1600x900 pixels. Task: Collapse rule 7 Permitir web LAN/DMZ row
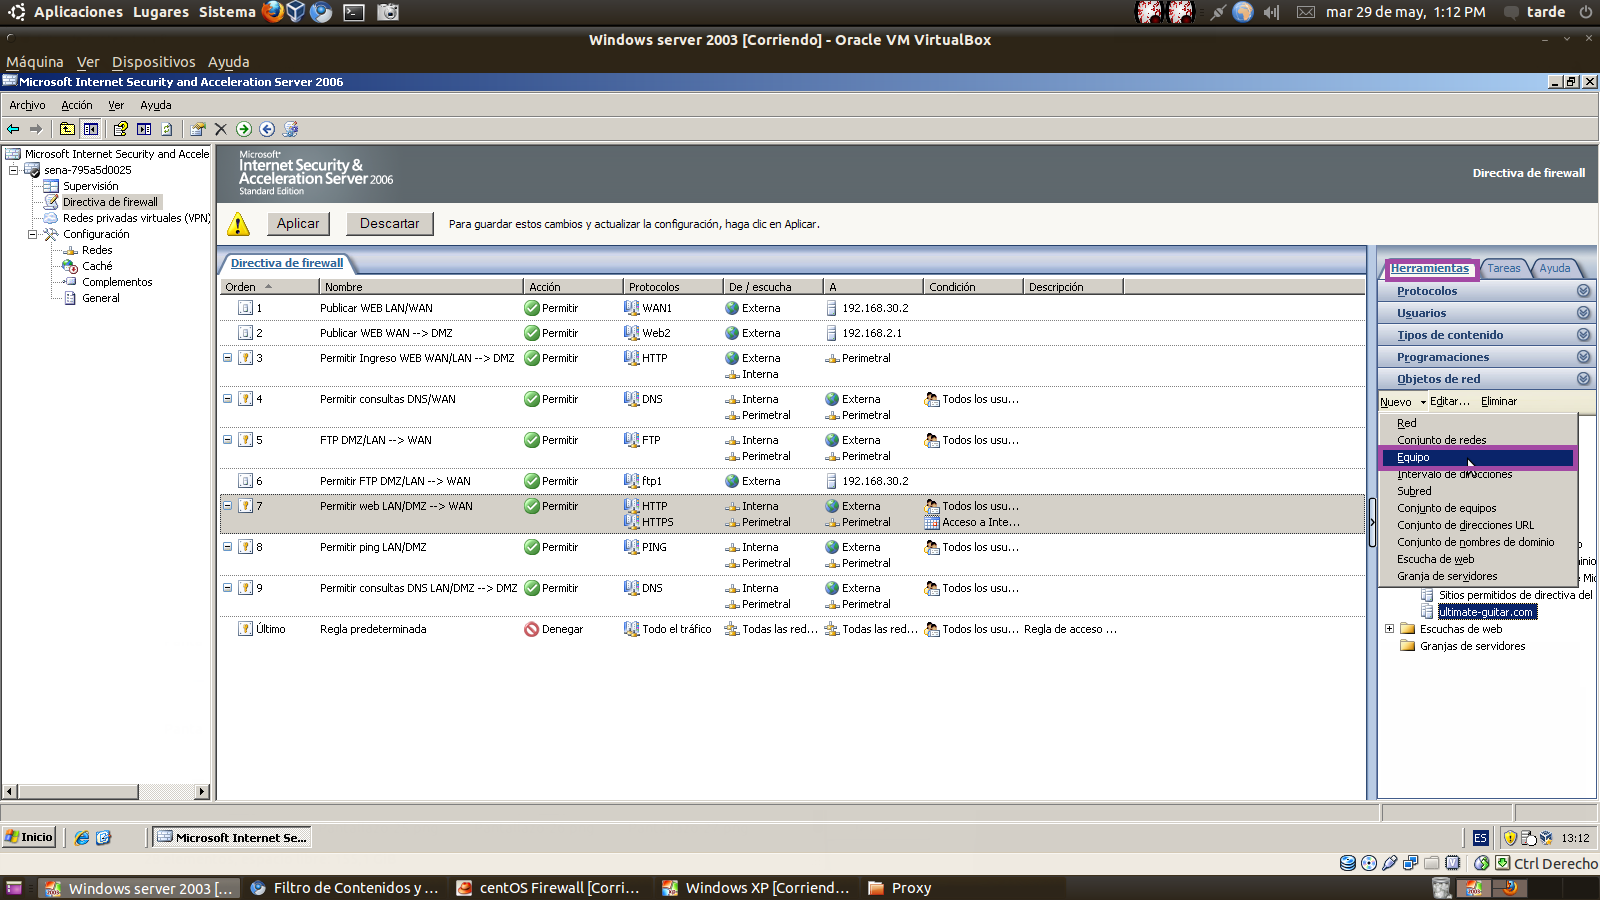click(227, 505)
